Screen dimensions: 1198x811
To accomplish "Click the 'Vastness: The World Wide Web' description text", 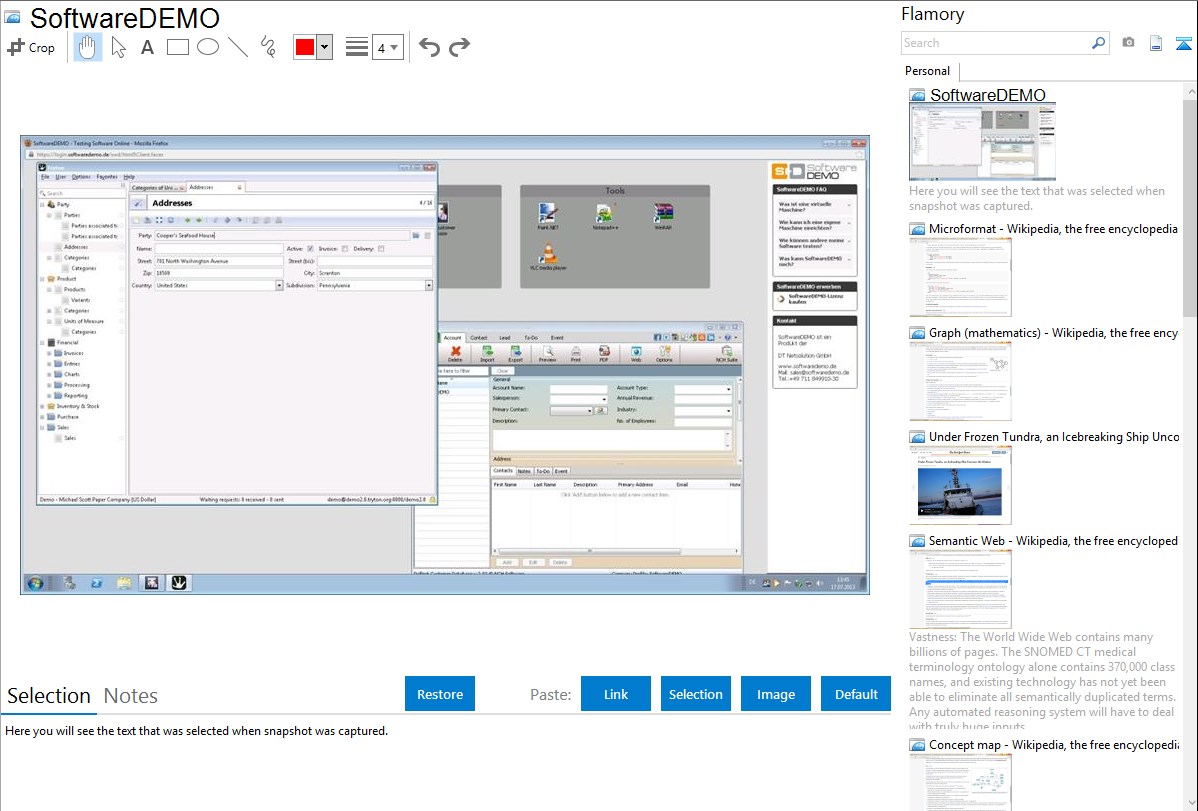I will click(1042, 681).
